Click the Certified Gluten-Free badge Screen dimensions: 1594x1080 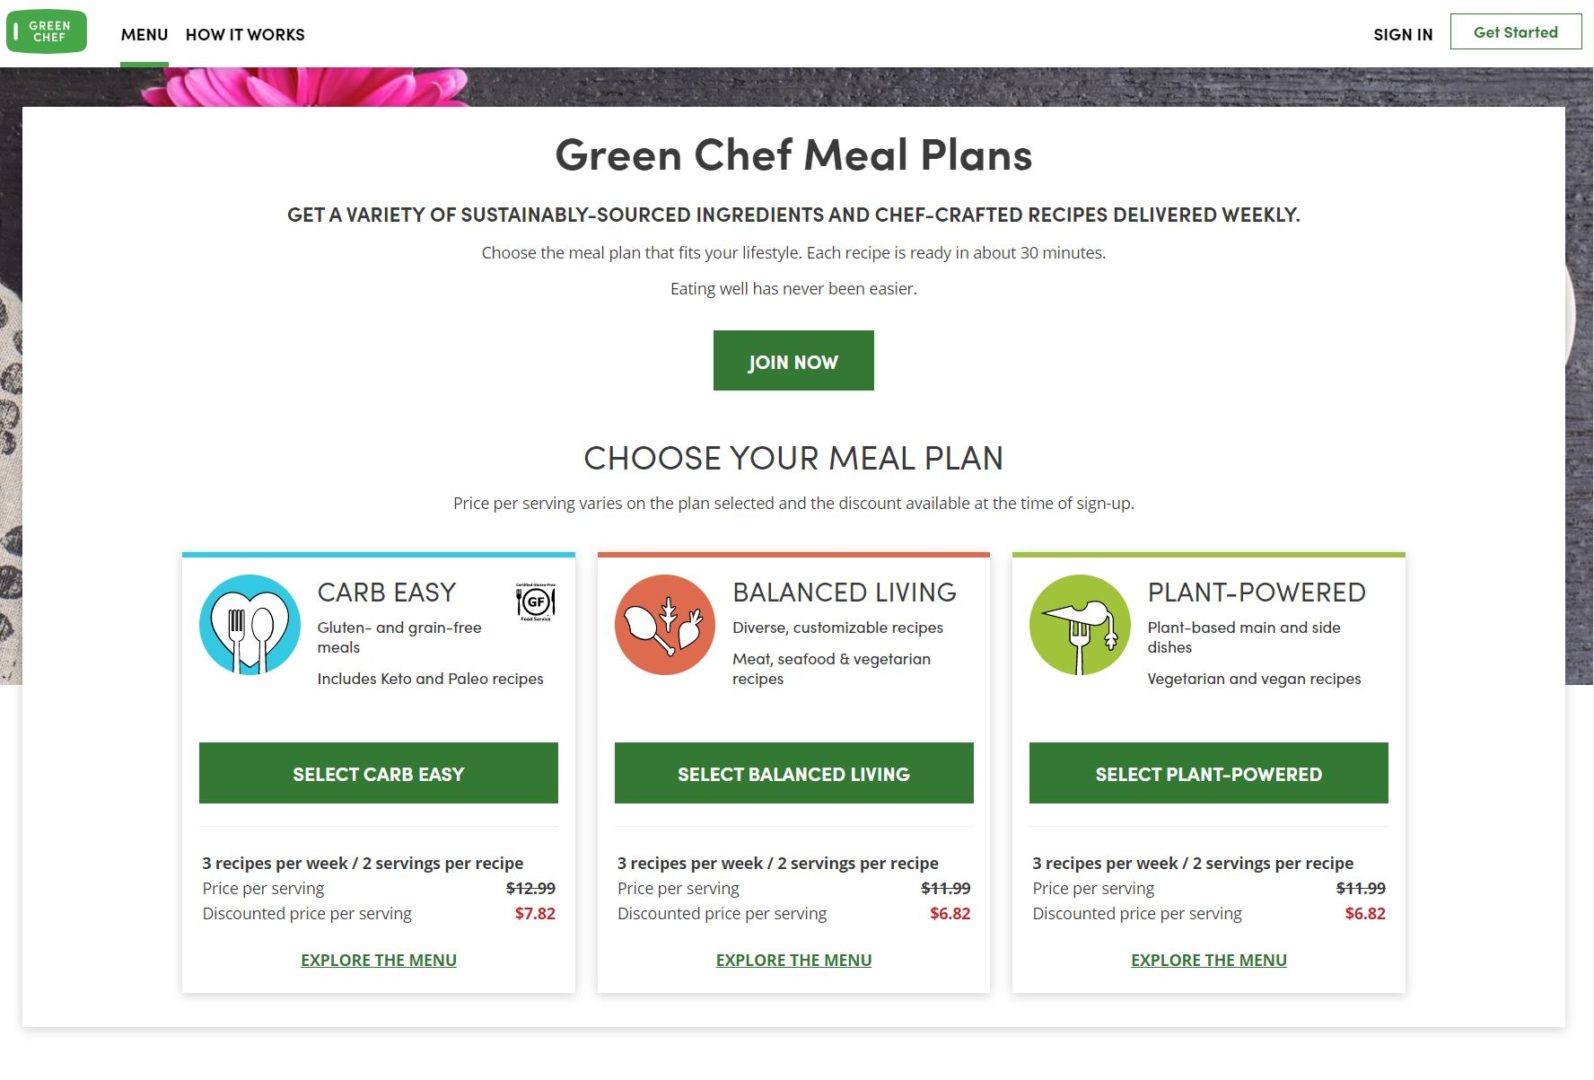(x=535, y=603)
